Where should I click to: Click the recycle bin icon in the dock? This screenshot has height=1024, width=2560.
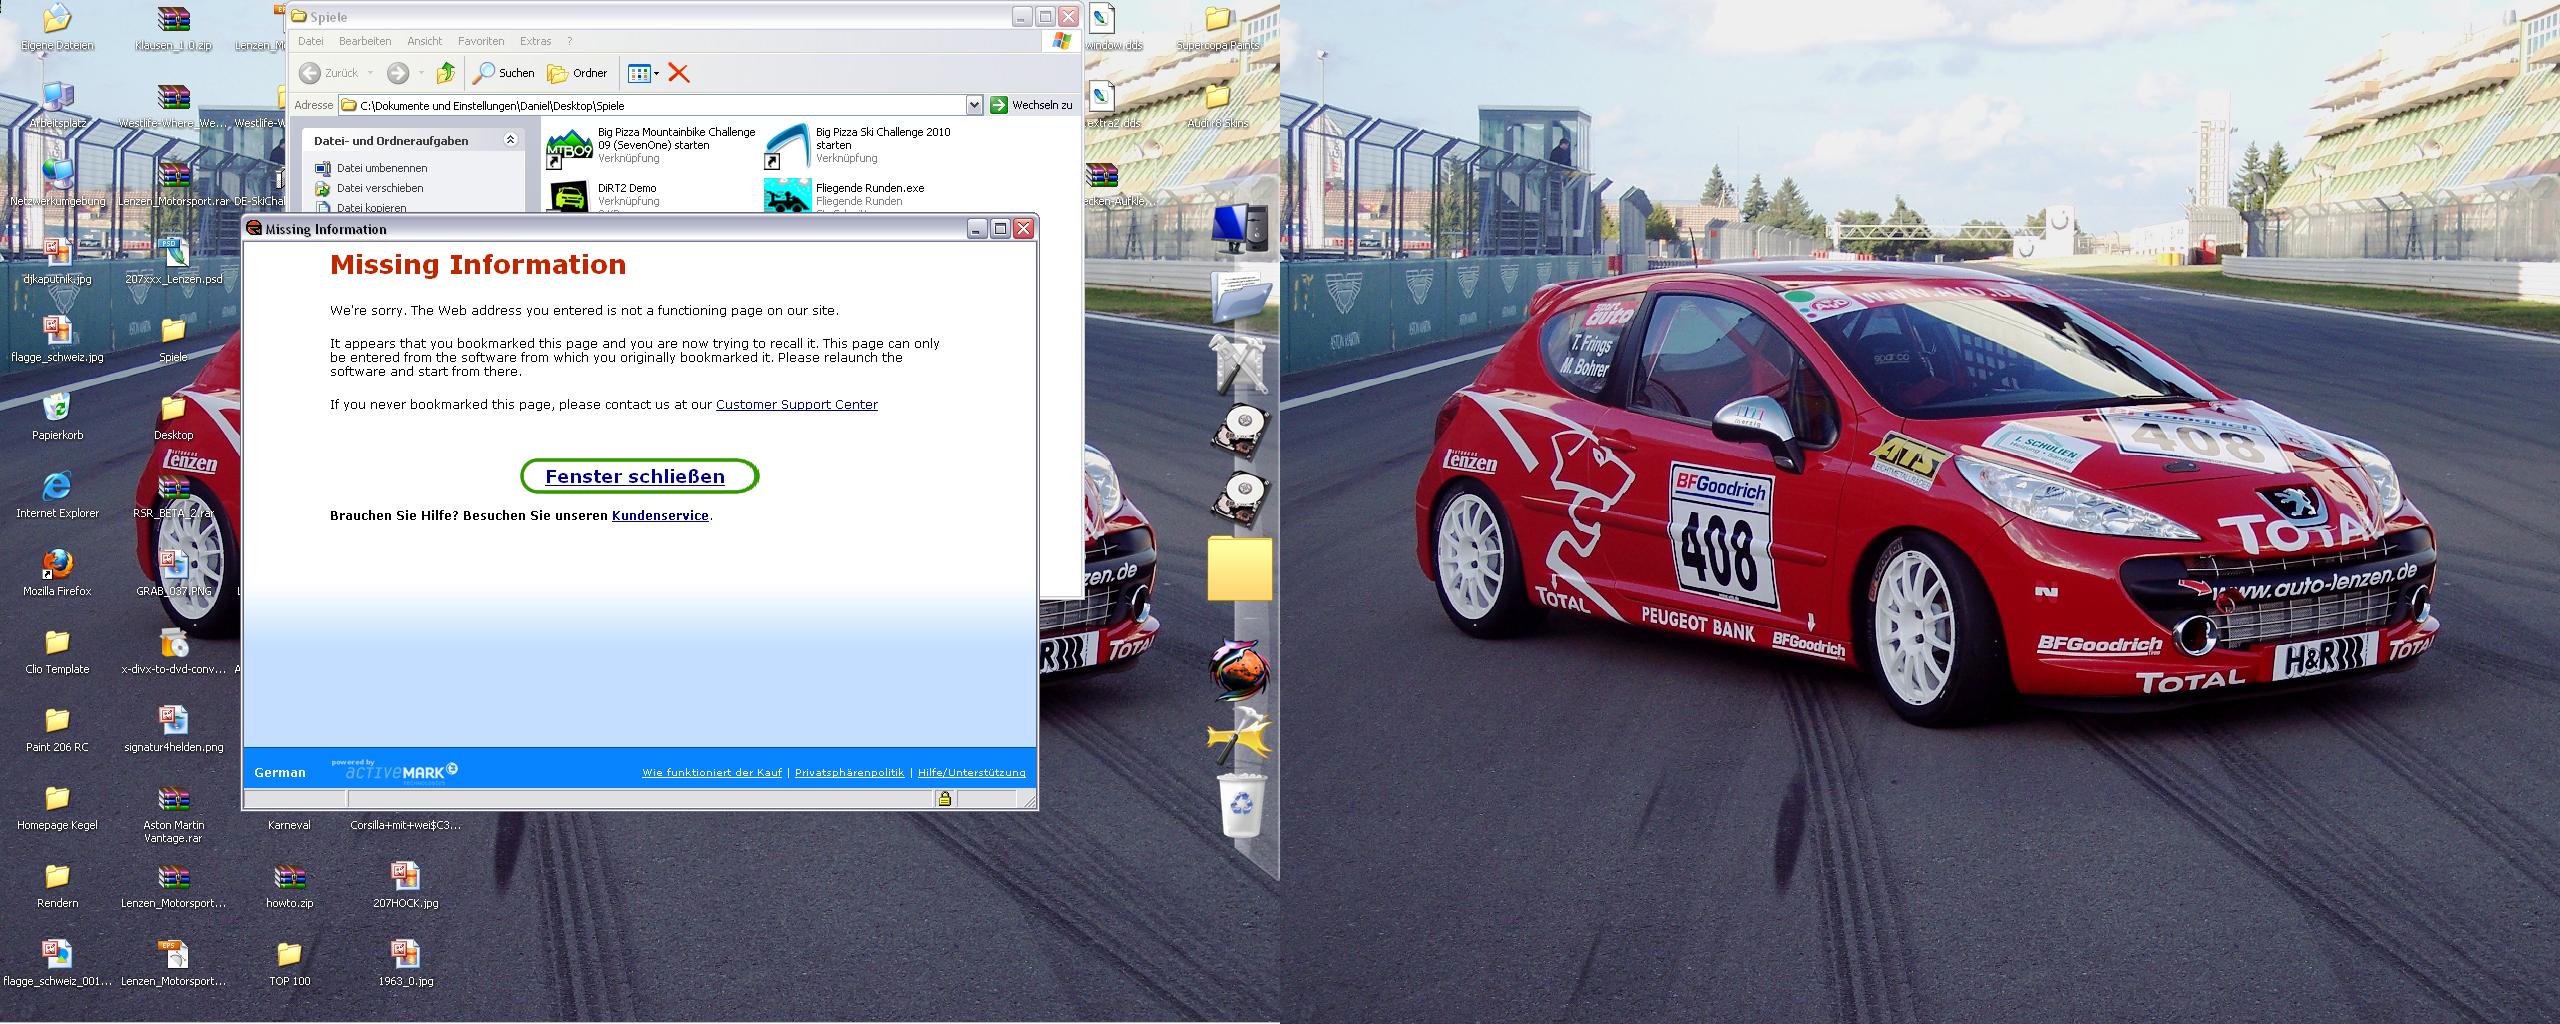point(1242,804)
